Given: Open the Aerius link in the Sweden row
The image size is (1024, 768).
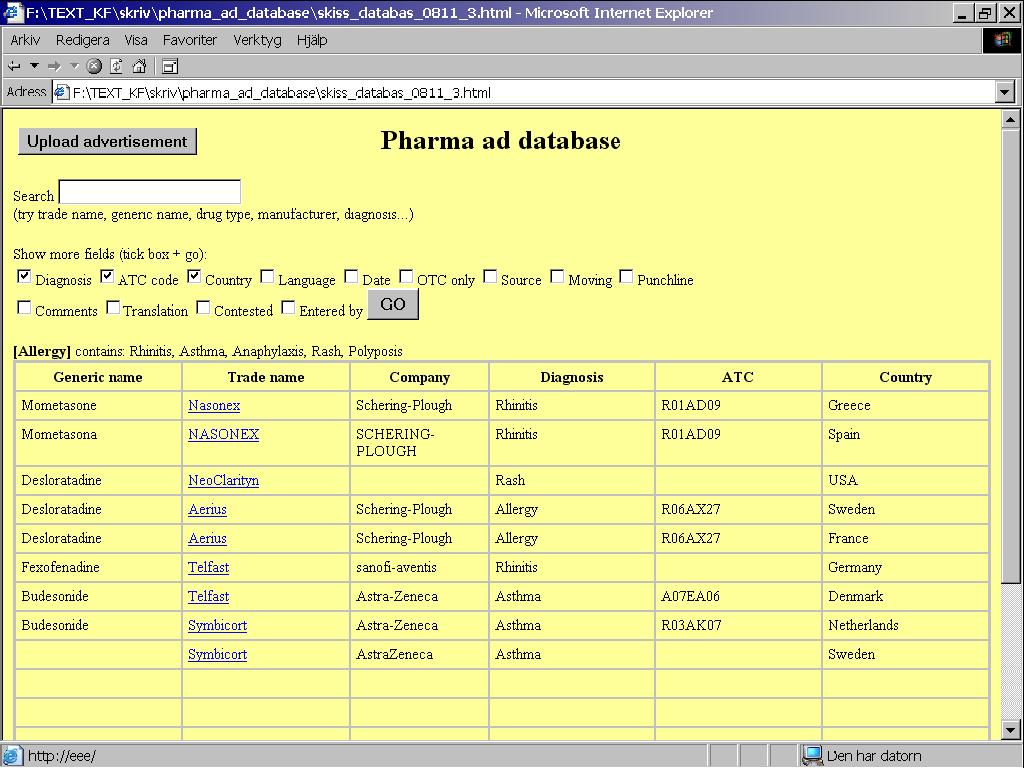Looking at the screenshot, I should point(207,509).
